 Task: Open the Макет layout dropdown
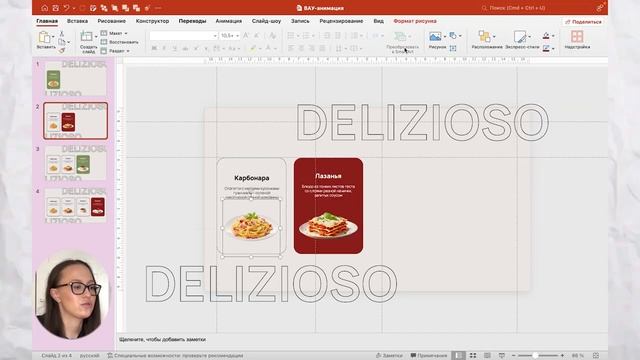click(115, 33)
